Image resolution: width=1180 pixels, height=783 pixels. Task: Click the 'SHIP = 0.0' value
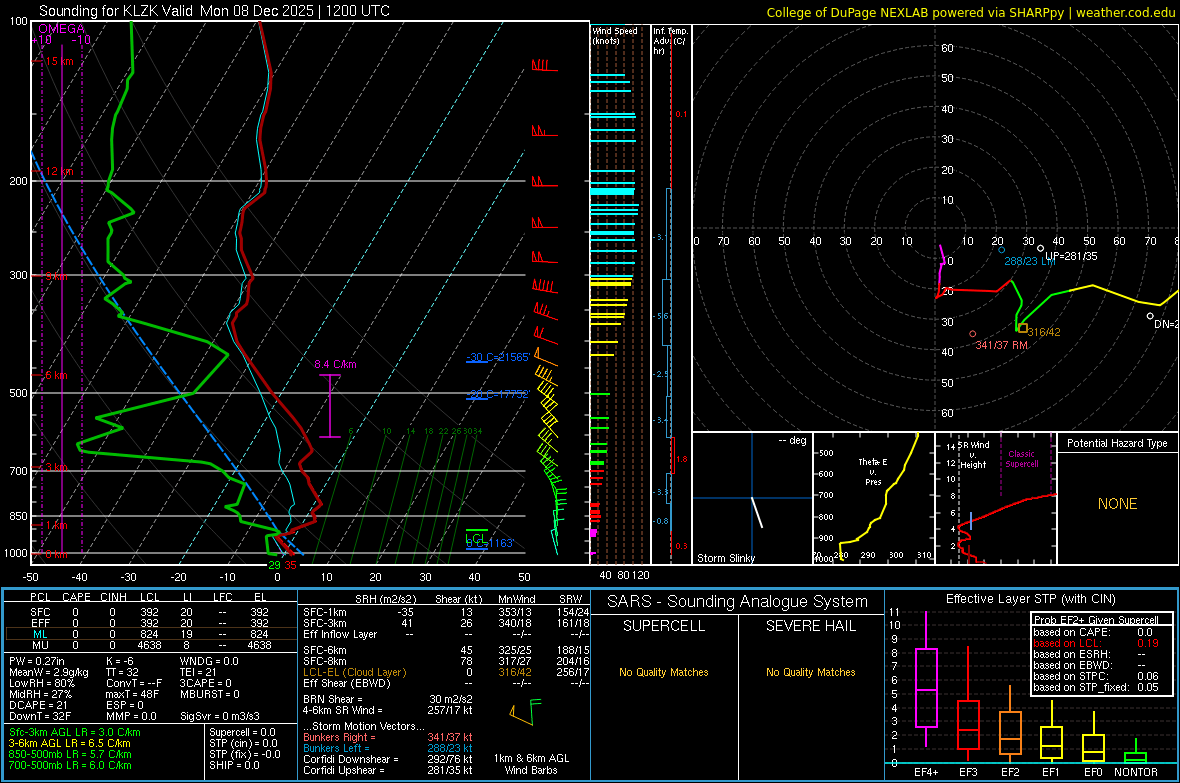coord(234,765)
